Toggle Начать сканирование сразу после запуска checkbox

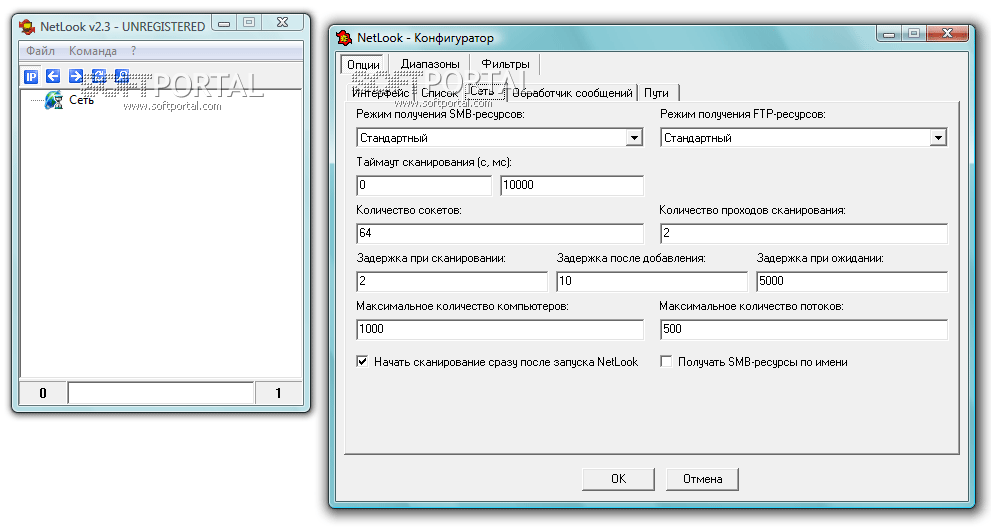tap(362, 362)
